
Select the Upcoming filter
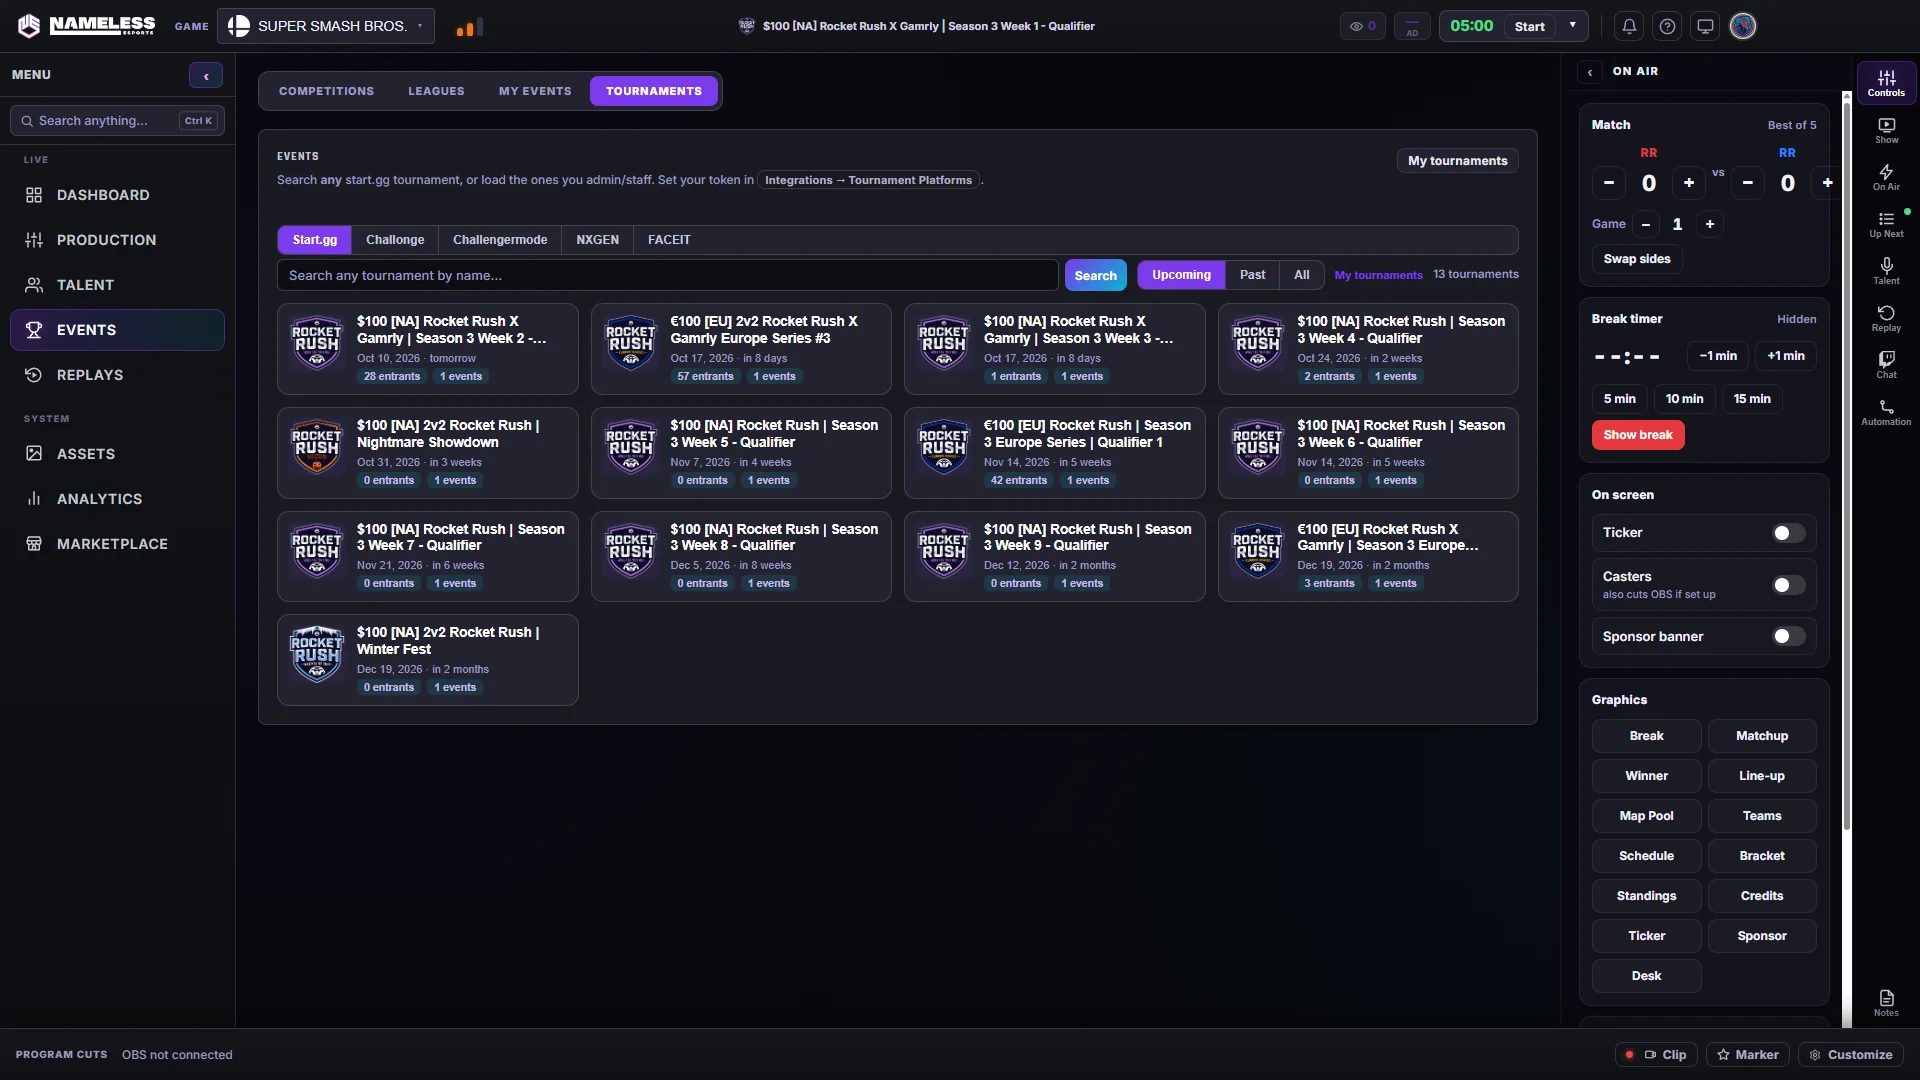1181,275
